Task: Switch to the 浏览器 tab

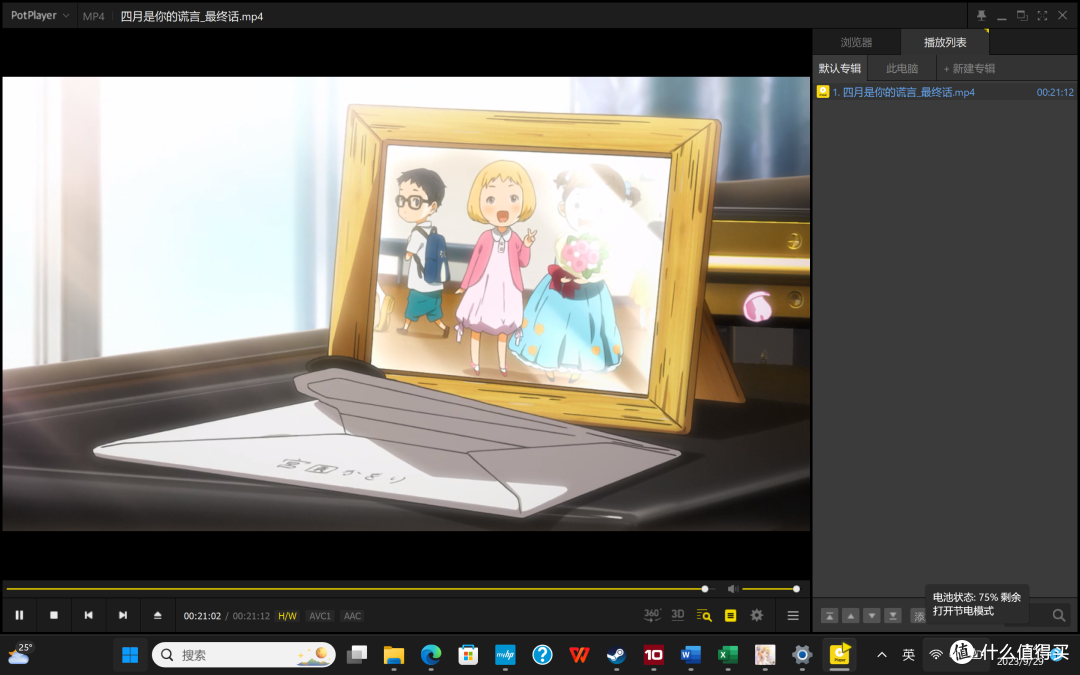Action: point(856,42)
